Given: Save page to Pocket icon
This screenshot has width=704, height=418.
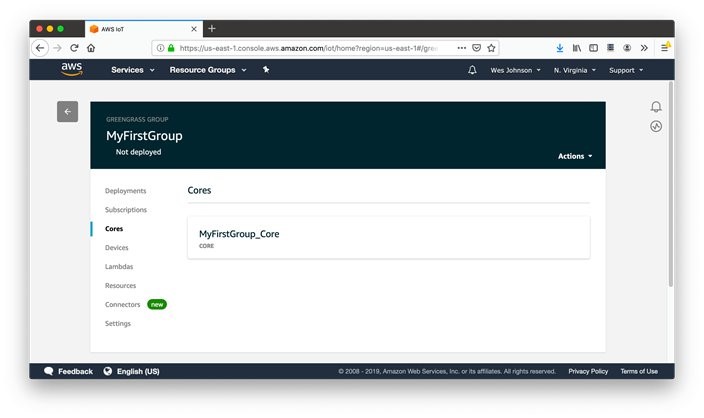Looking at the screenshot, I should [476, 48].
